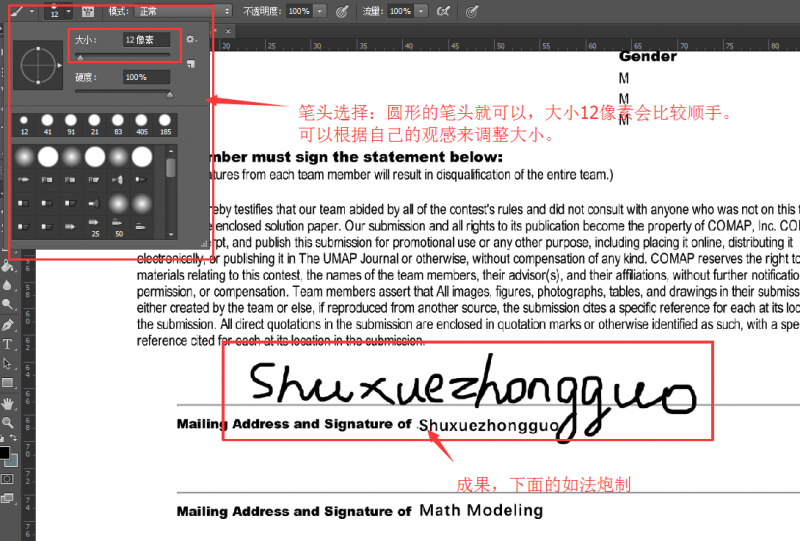Open the brush preset gear menu
This screenshot has width=800, height=541.
192,40
